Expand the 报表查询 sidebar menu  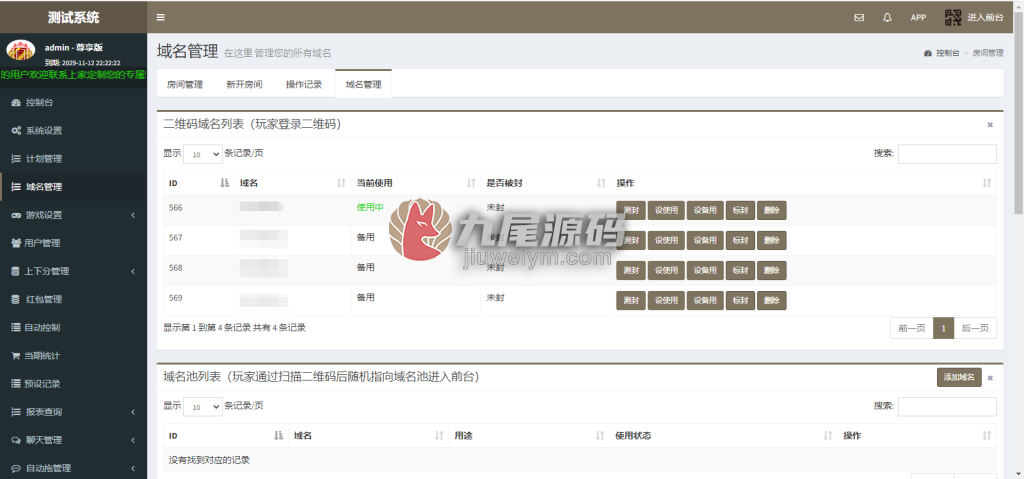pos(73,412)
